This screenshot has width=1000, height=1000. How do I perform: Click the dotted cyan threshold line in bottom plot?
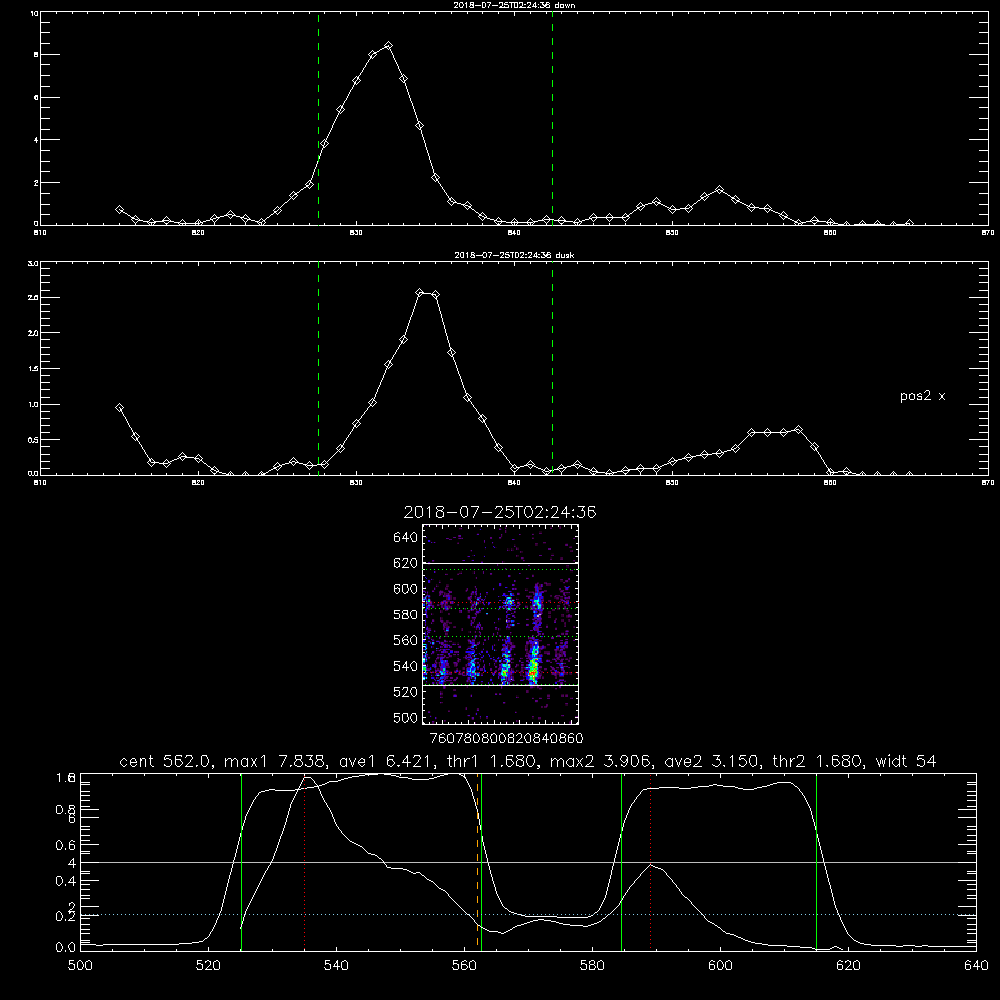[x=528, y=915]
